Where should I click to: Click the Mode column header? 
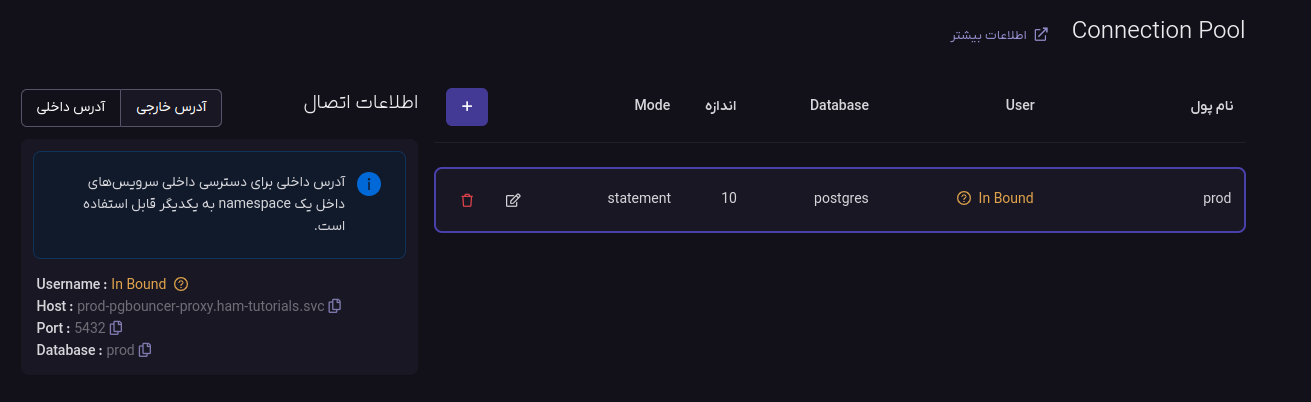coord(652,105)
